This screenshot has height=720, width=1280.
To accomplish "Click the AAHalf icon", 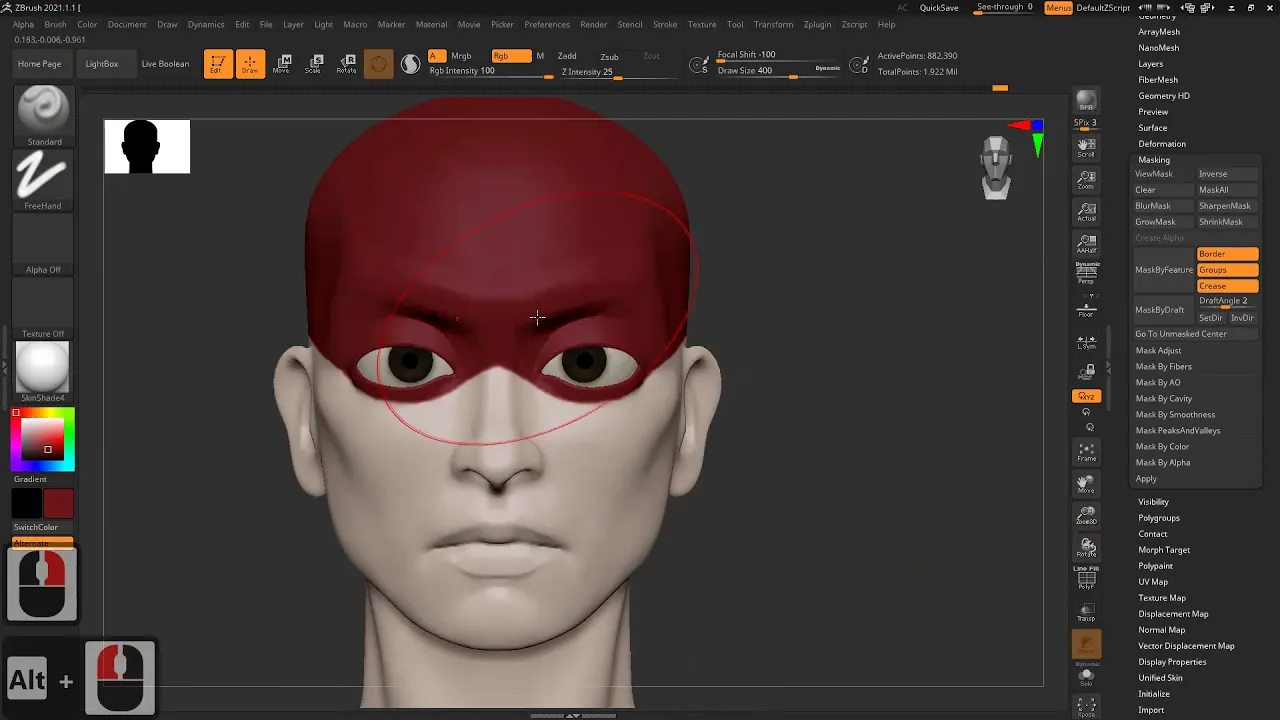I will [1086, 243].
